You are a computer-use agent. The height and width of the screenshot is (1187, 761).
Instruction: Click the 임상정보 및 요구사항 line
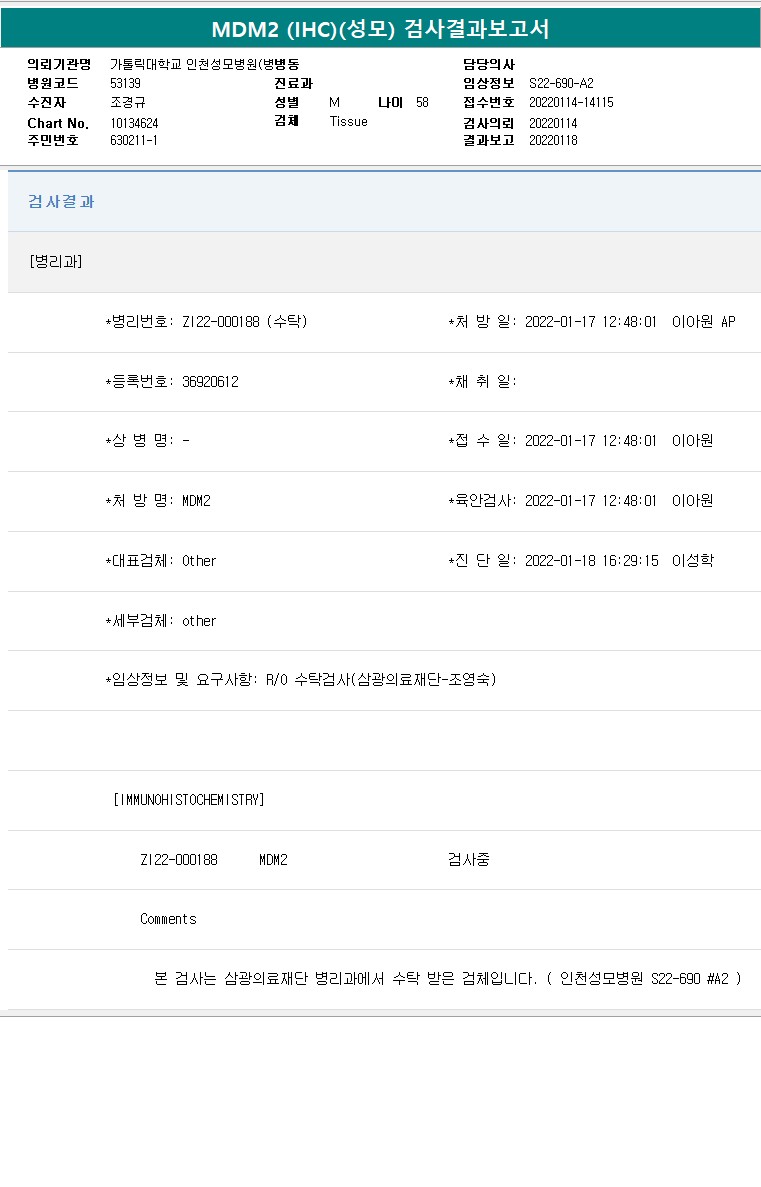pyautogui.click(x=301, y=680)
